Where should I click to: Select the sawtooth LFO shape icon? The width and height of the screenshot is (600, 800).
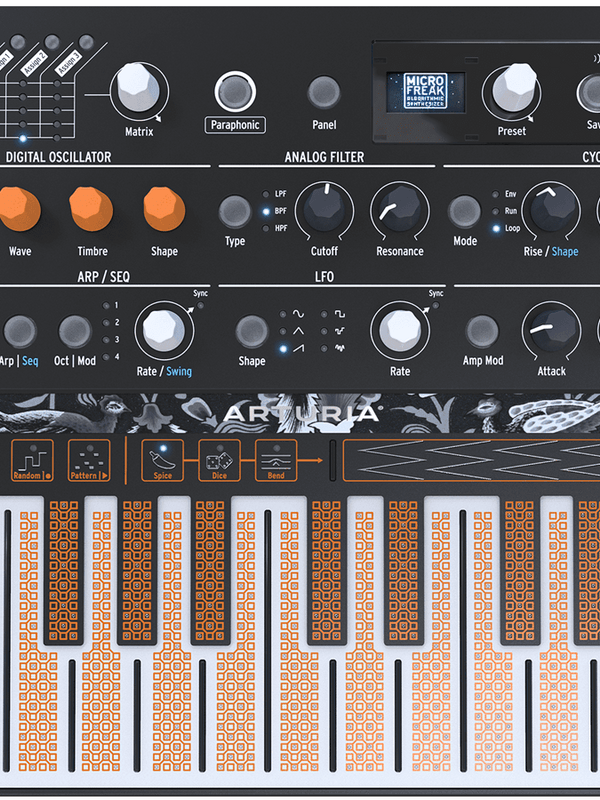coord(298,349)
